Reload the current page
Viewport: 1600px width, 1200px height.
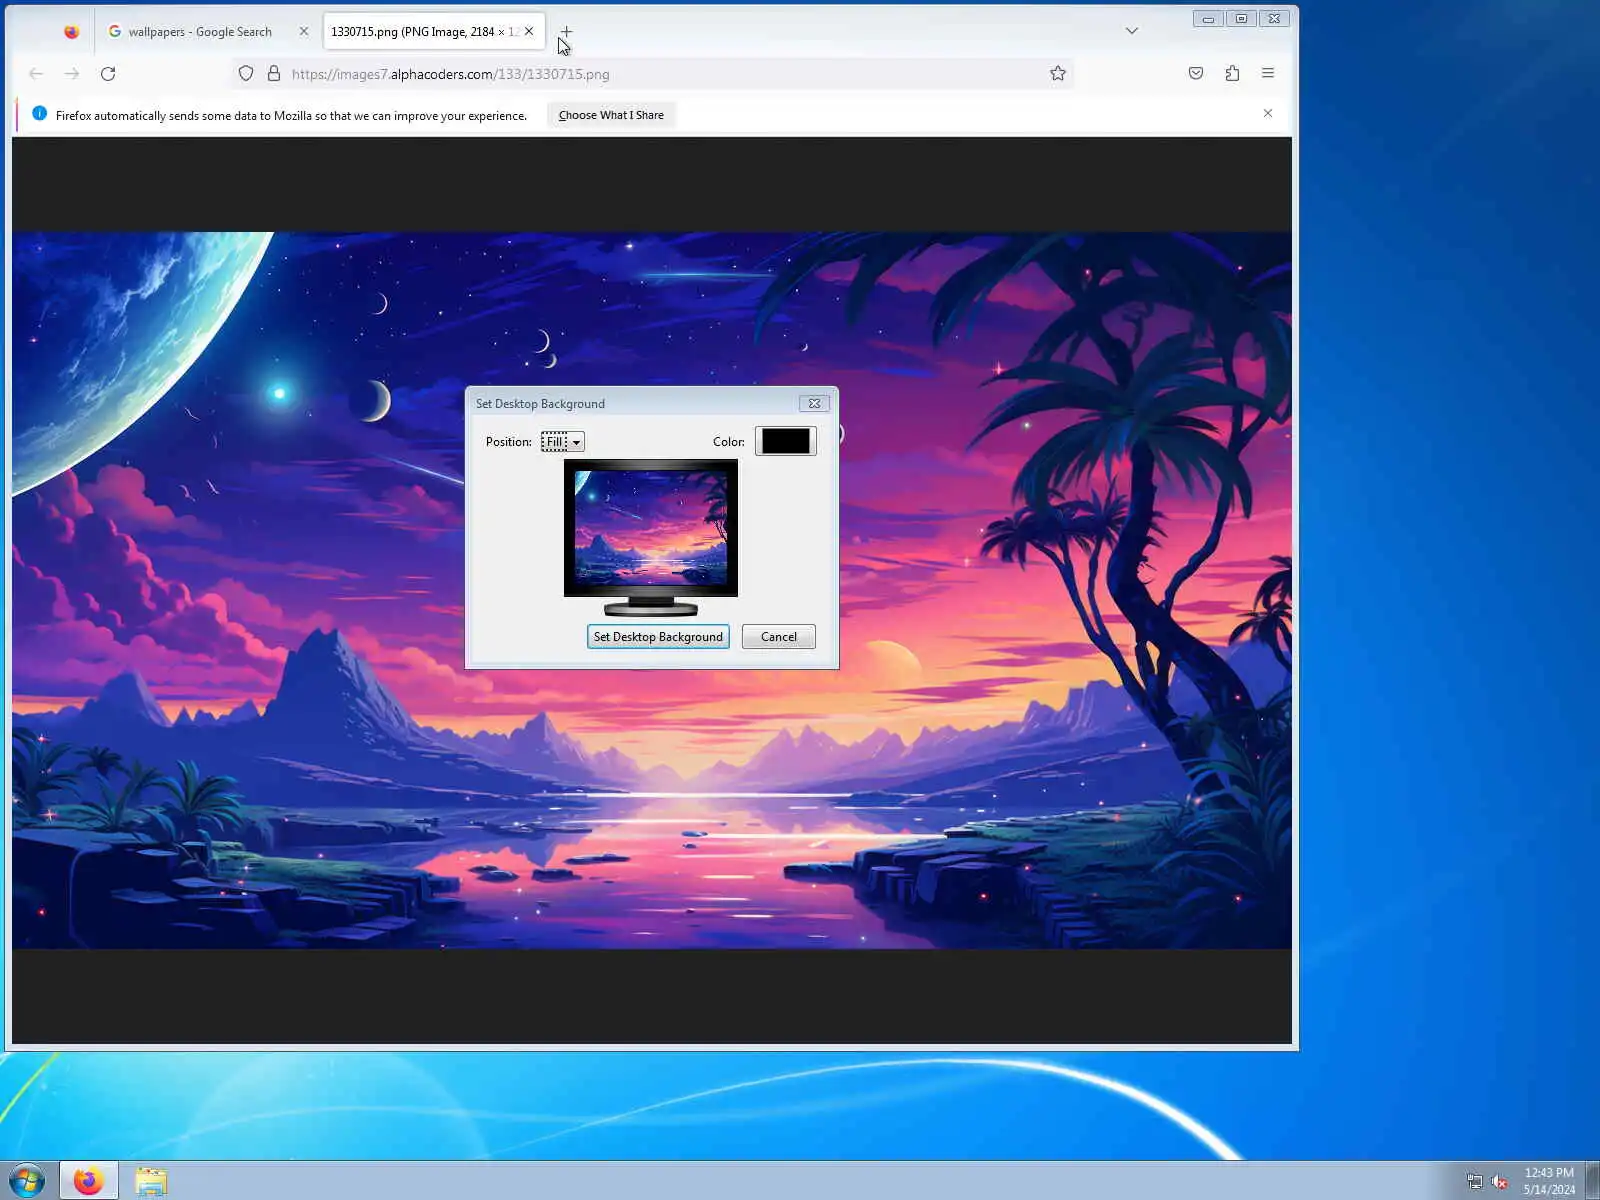pos(108,74)
